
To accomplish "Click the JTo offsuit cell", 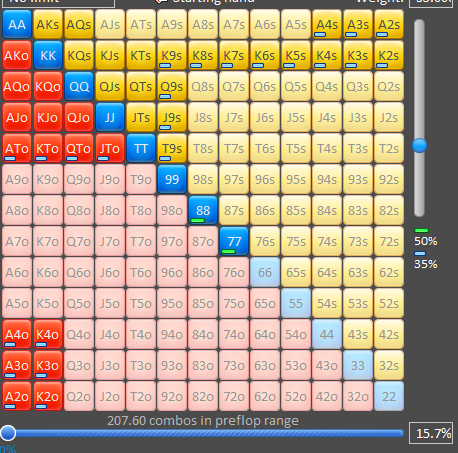I will click(110, 148).
